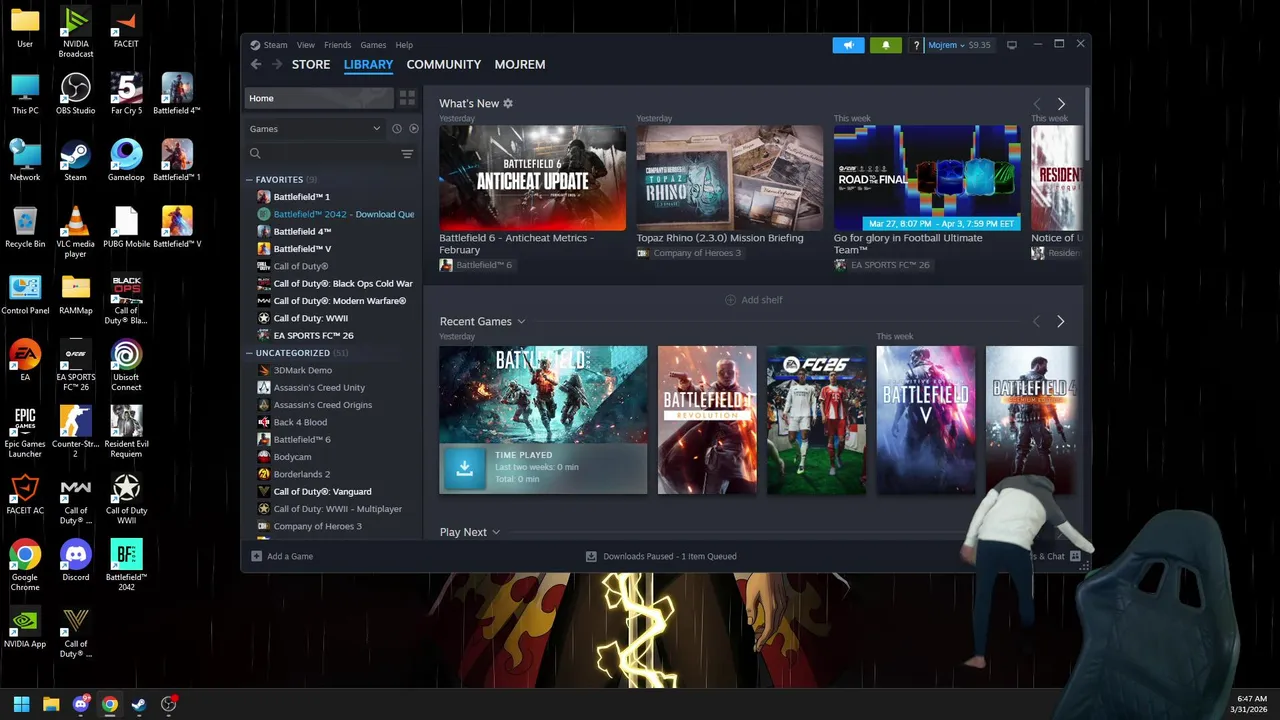Click the recent activity clock filter icon
This screenshot has width=1280, height=720.
point(396,129)
